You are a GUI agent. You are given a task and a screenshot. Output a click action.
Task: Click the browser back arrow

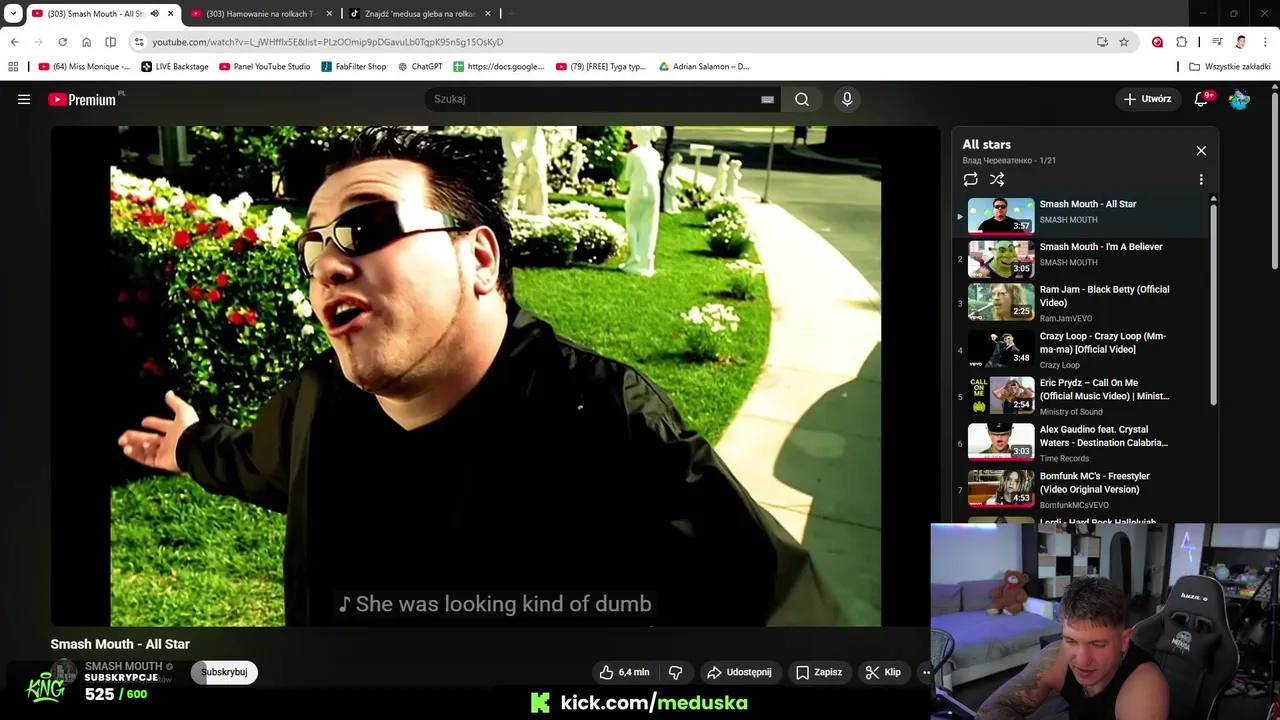click(x=14, y=42)
